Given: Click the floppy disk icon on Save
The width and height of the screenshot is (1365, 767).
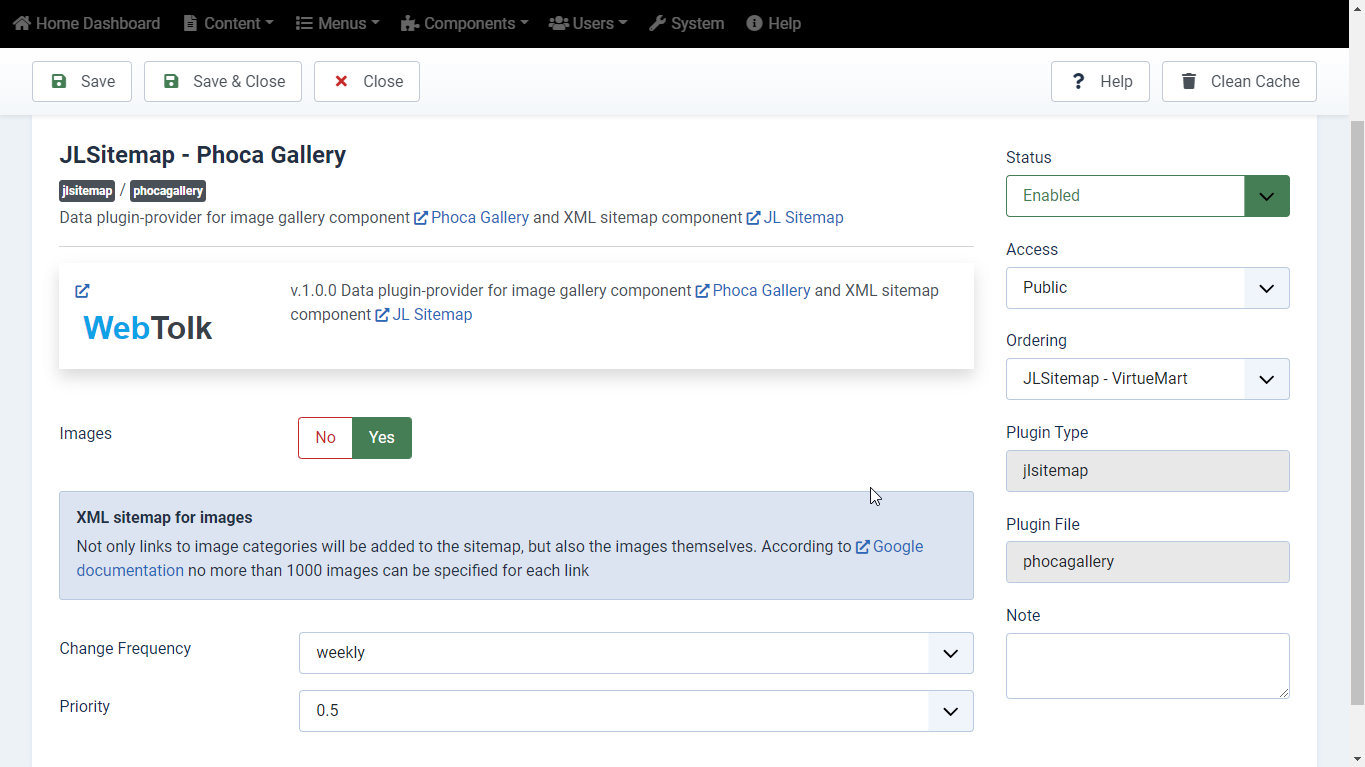Looking at the screenshot, I should tap(59, 82).
